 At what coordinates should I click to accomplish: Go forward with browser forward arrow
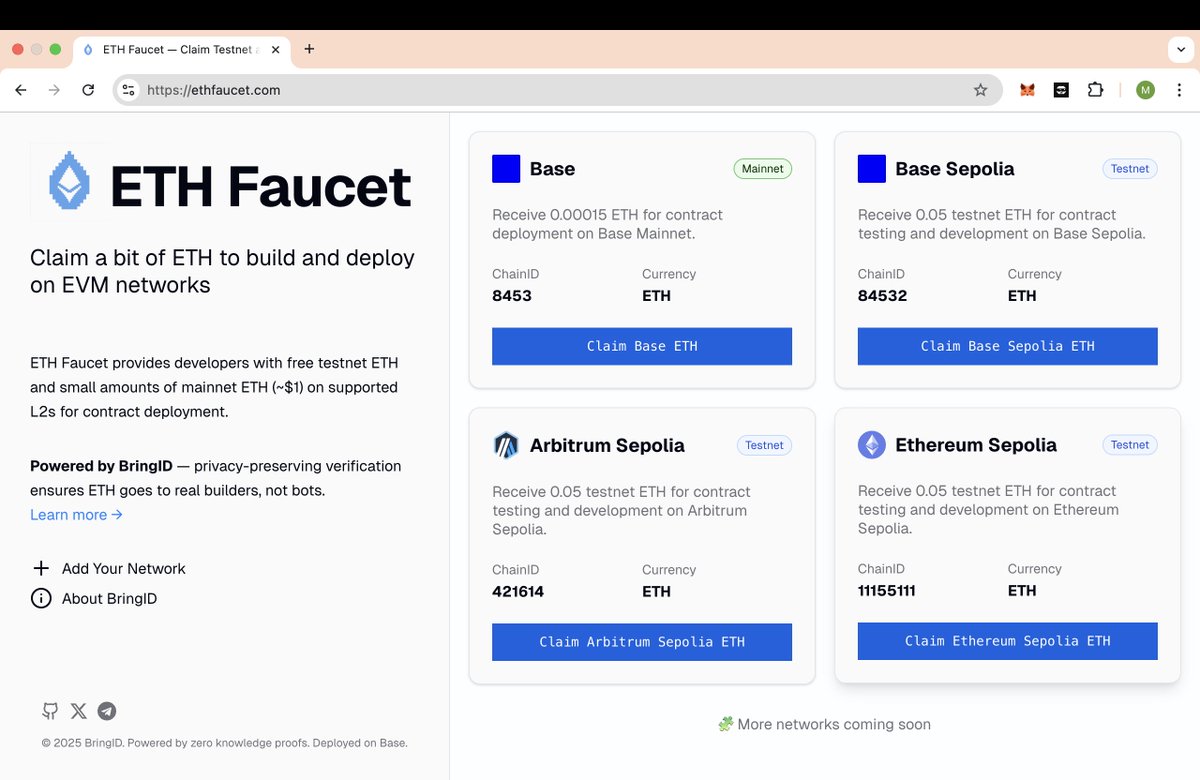click(x=55, y=90)
